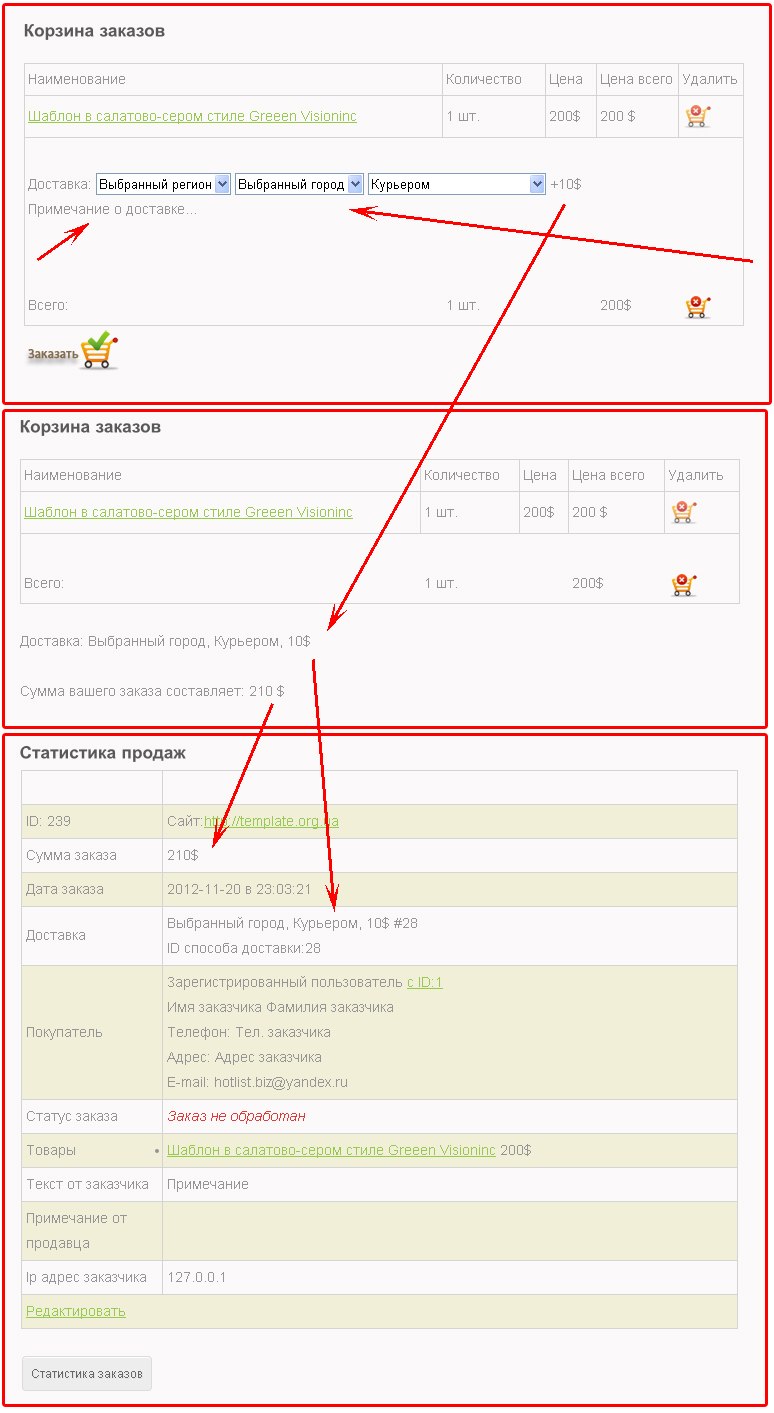Screen dimensions: 774x1413
Task: Click clear-cart icon in top cart's 'Всего' row
Action: coord(697,306)
